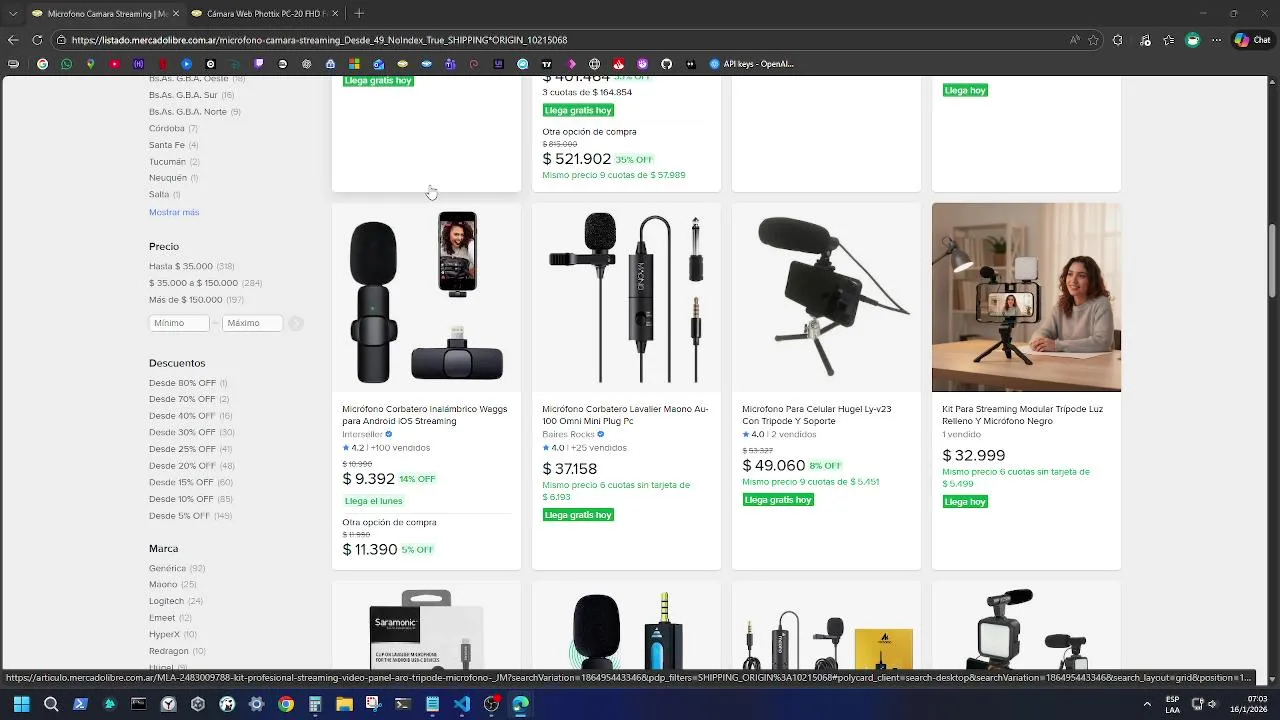
Task: Open Google Chrome from the taskbar
Action: pyautogui.click(x=286, y=704)
